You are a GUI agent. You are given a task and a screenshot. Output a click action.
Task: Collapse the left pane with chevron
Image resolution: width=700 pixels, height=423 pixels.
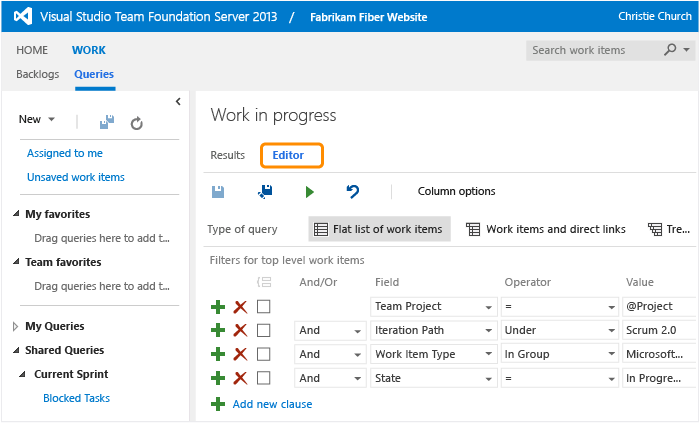point(178,102)
